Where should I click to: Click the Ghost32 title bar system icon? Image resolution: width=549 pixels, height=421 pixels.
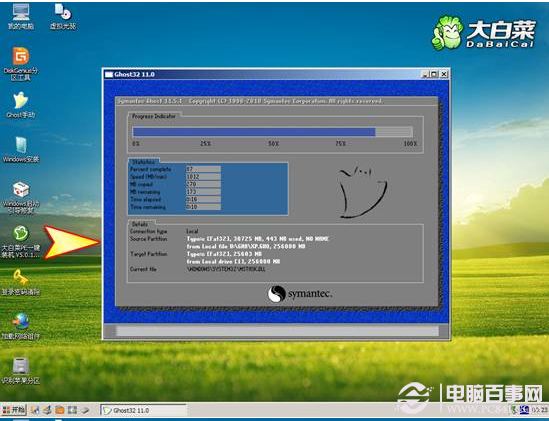pos(109,74)
